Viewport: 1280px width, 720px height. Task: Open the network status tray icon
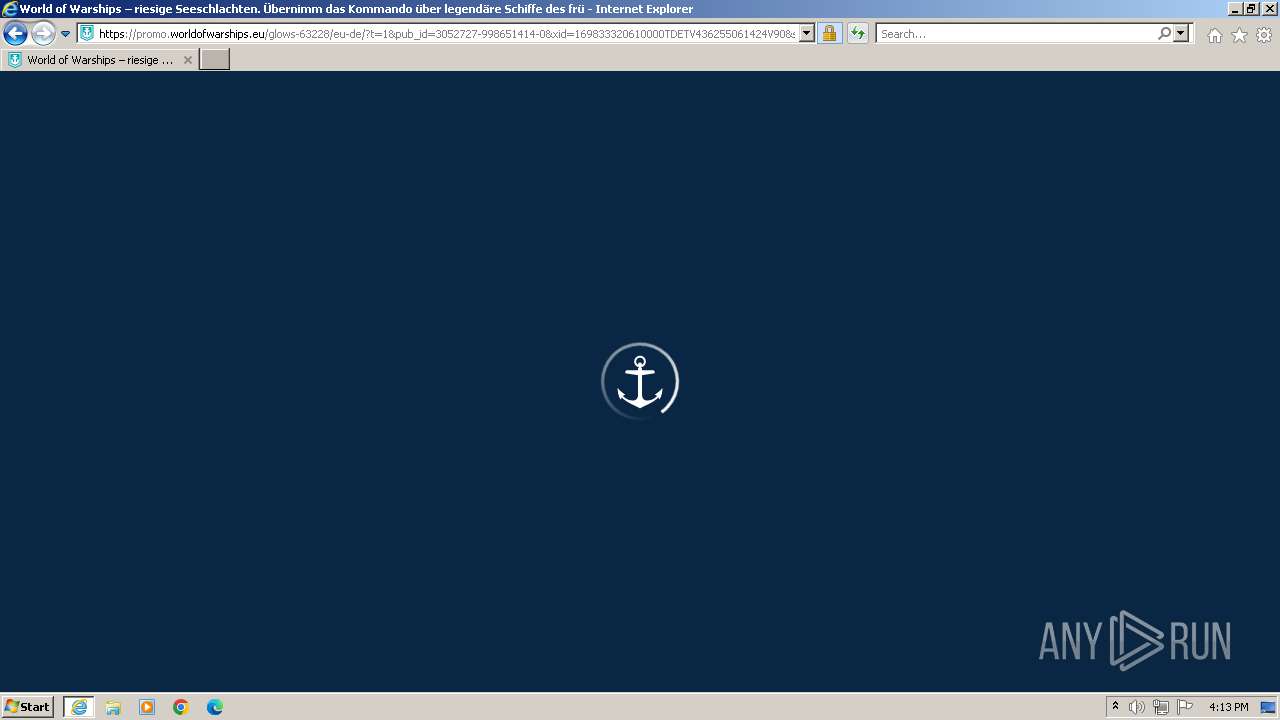tap(1161, 707)
